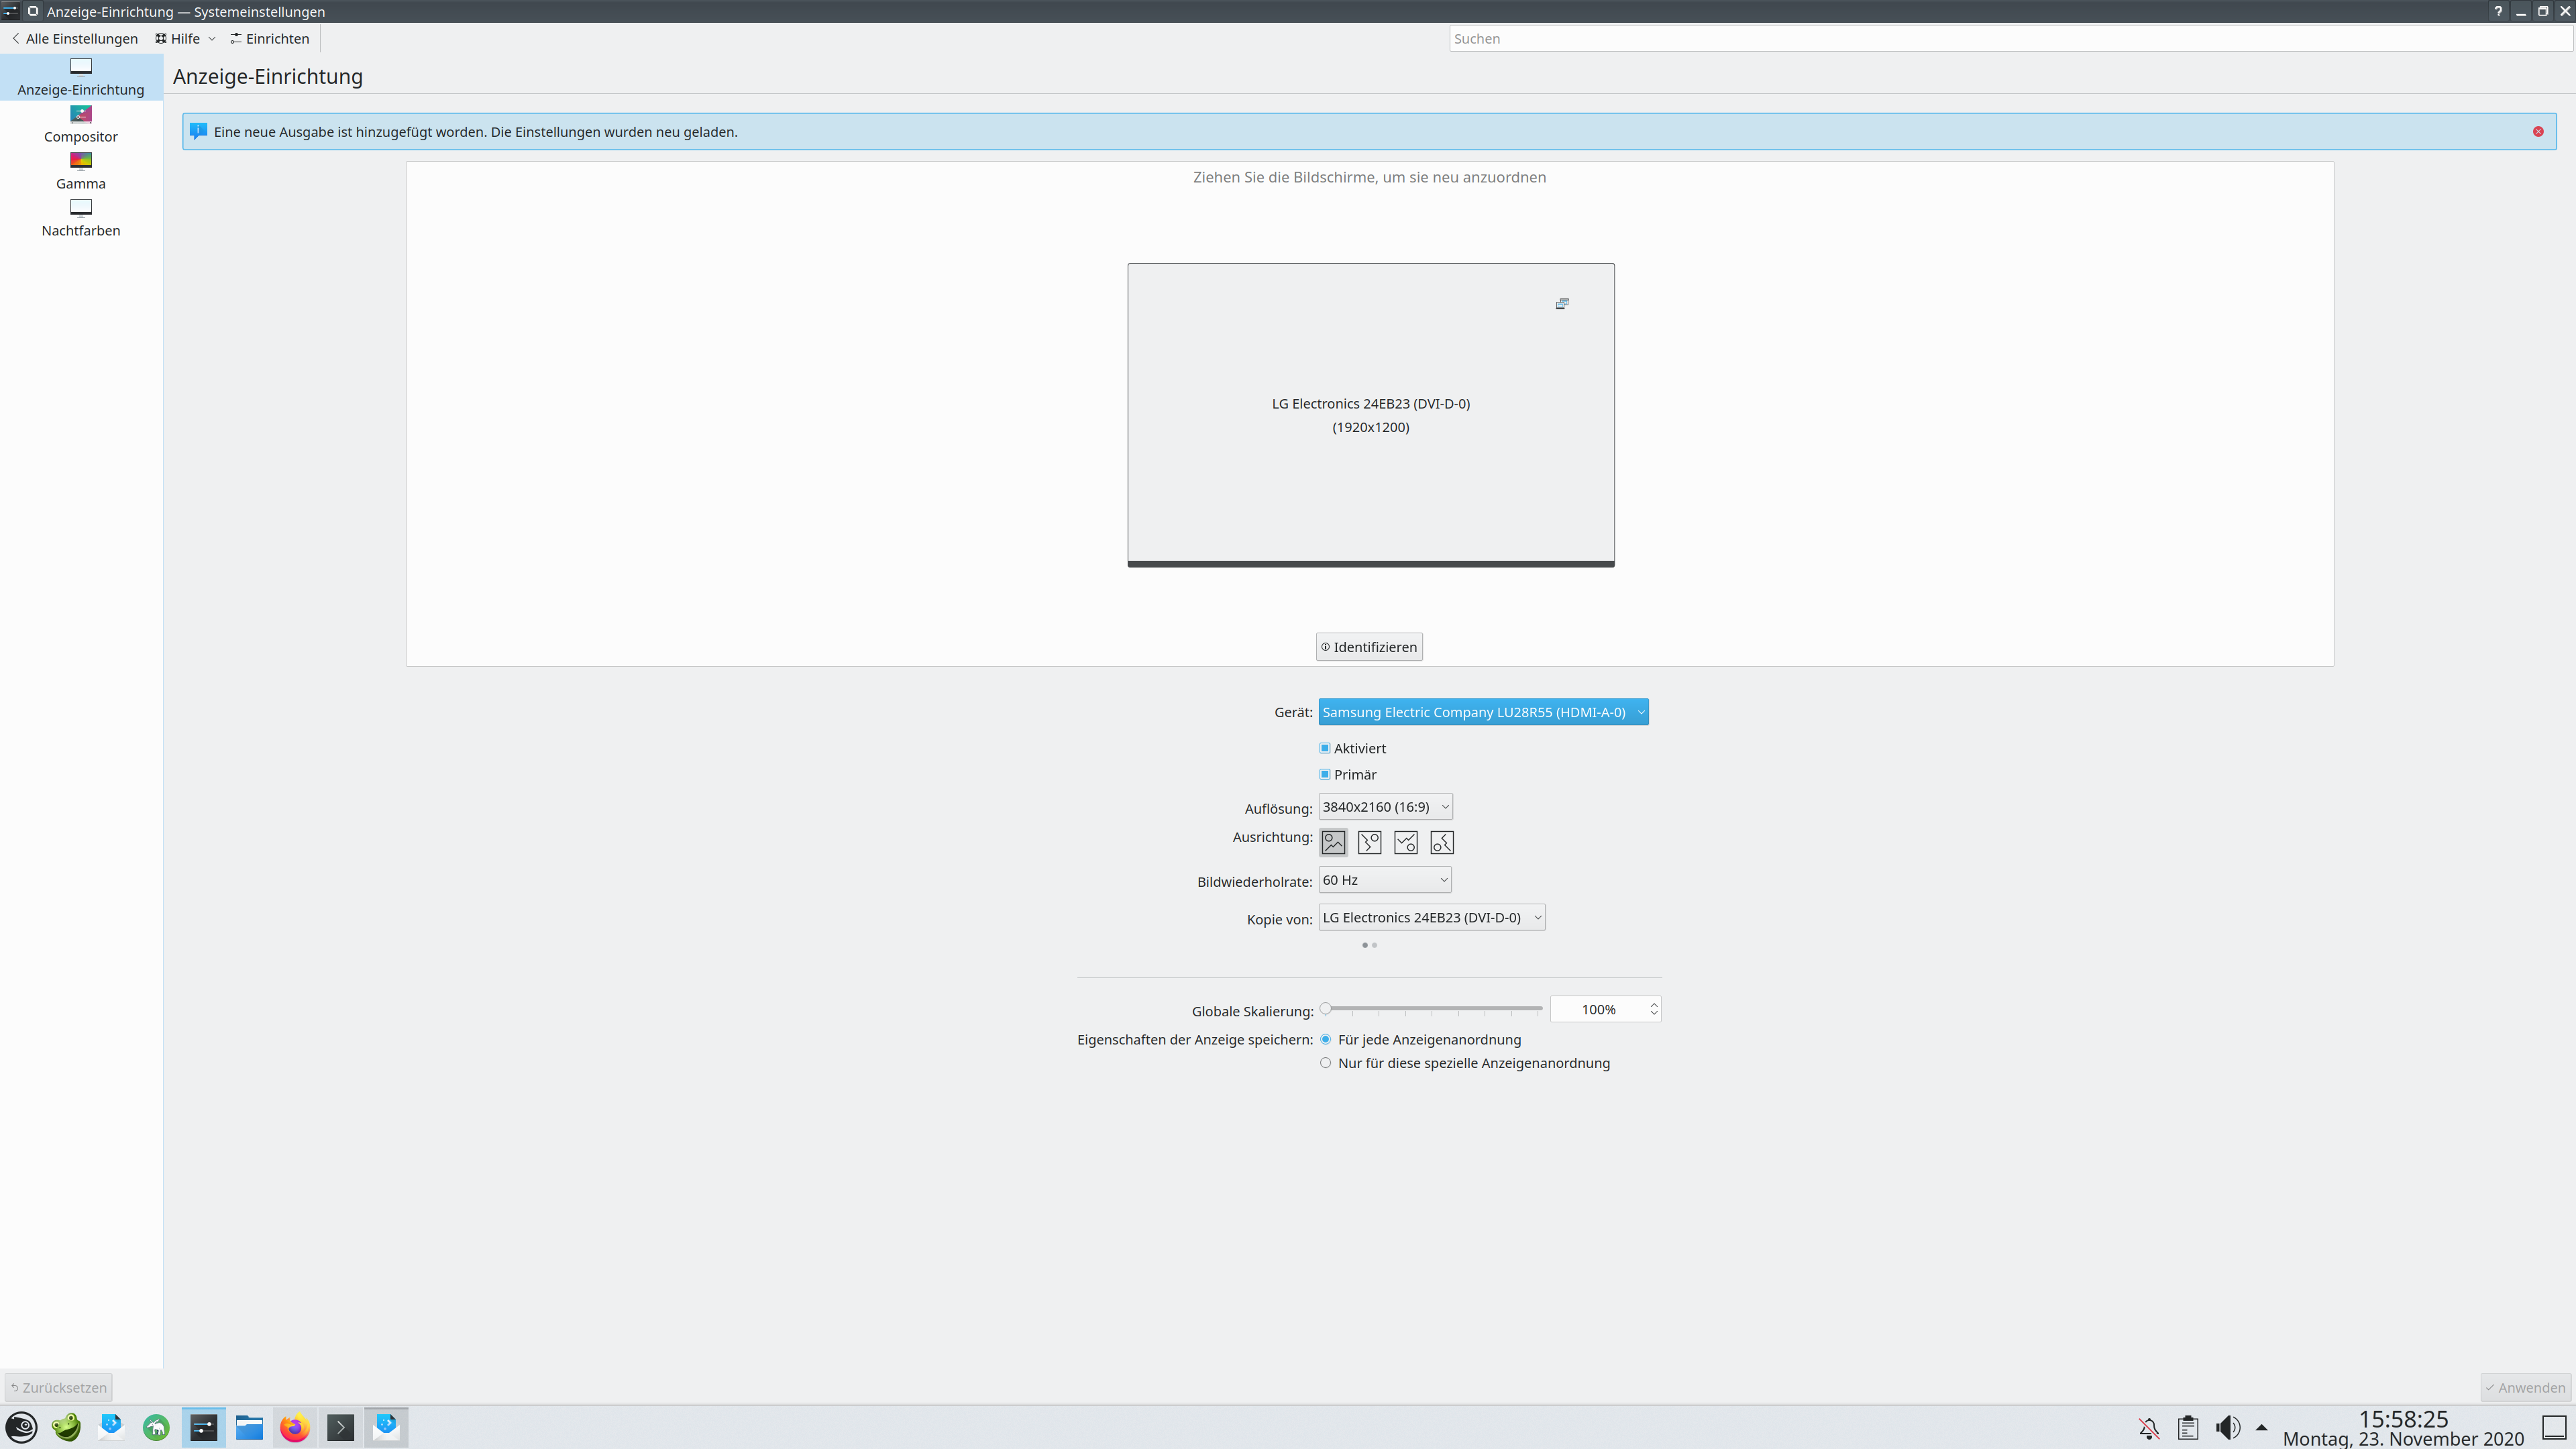Open the Konsole terminal from the taskbar
The height and width of the screenshot is (1449, 2576).
pos(341,1427)
